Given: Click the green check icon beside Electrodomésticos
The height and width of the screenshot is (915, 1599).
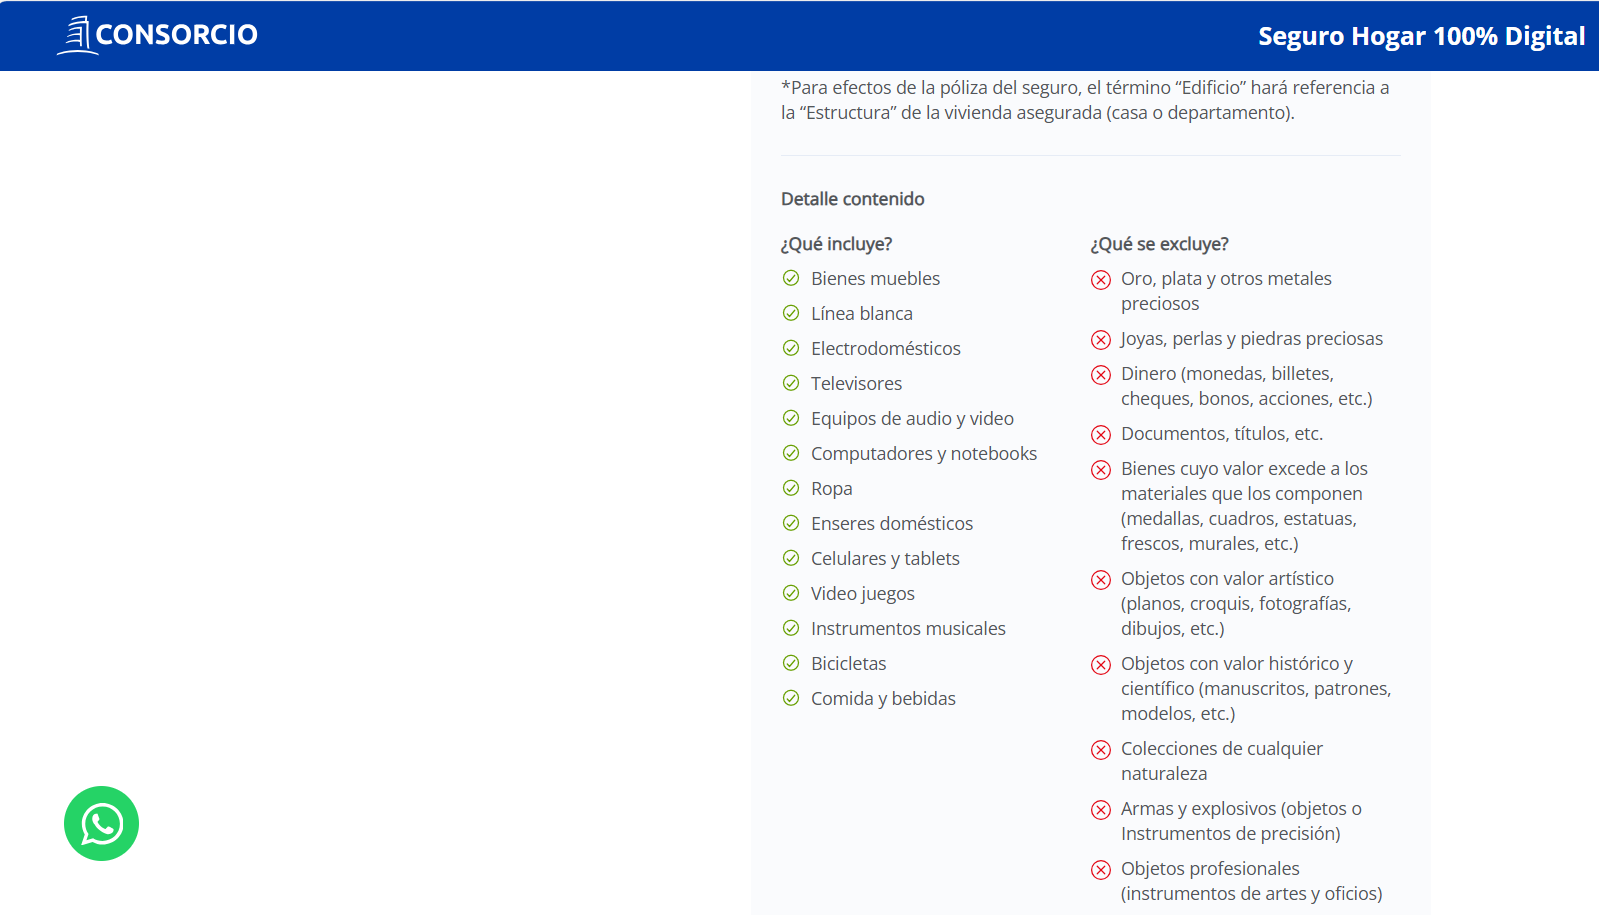Looking at the screenshot, I should [791, 348].
